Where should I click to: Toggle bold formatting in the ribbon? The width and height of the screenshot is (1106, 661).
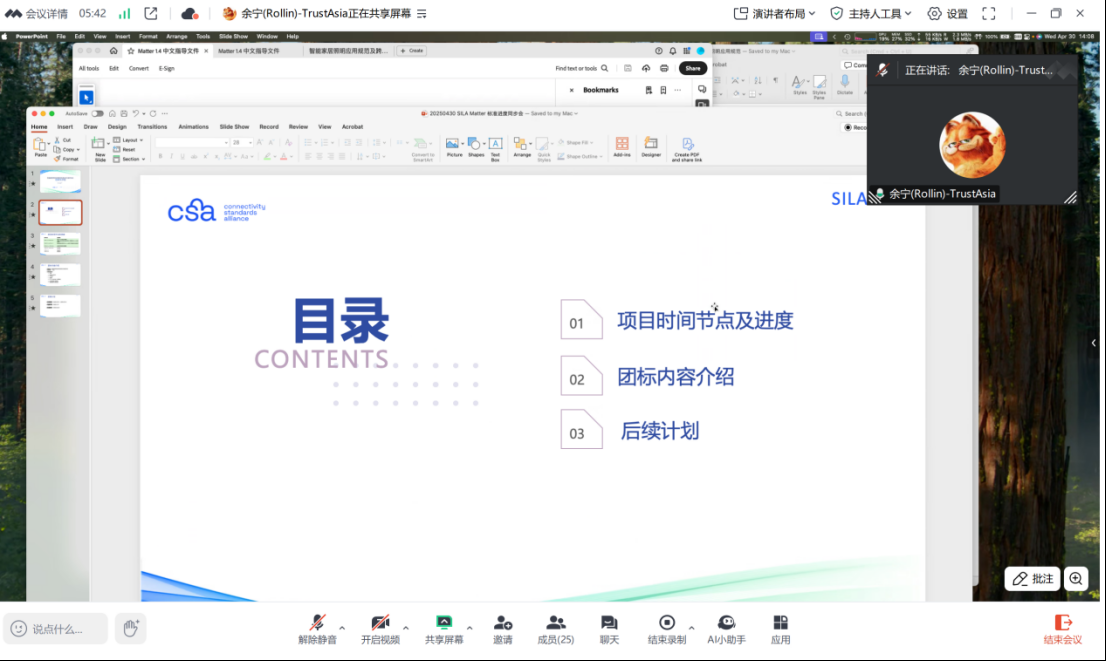pos(160,157)
